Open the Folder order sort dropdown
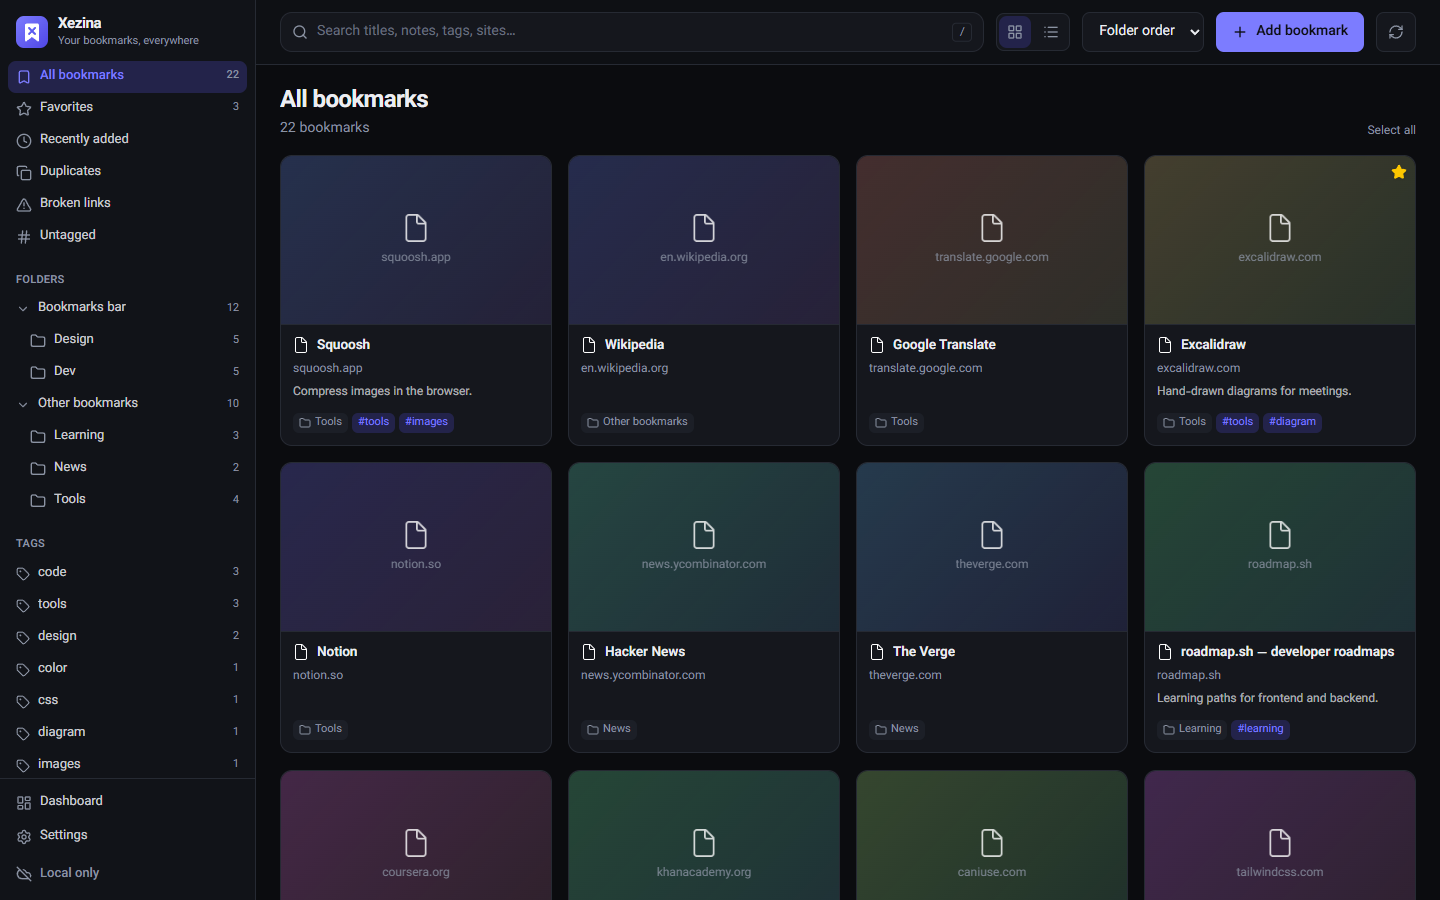This screenshot has width=1440, height=900. [1143, 32]
